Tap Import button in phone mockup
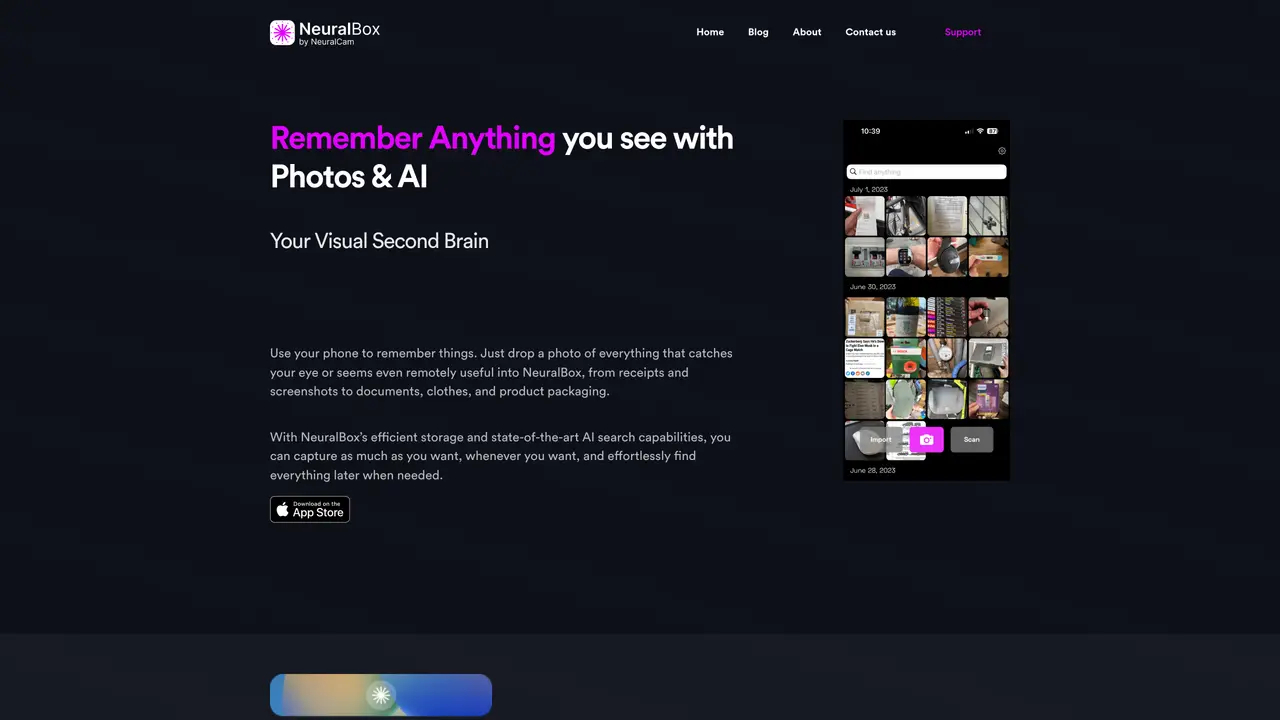The height and width of the screenshot is (720, 1280). tap(881, 439)
